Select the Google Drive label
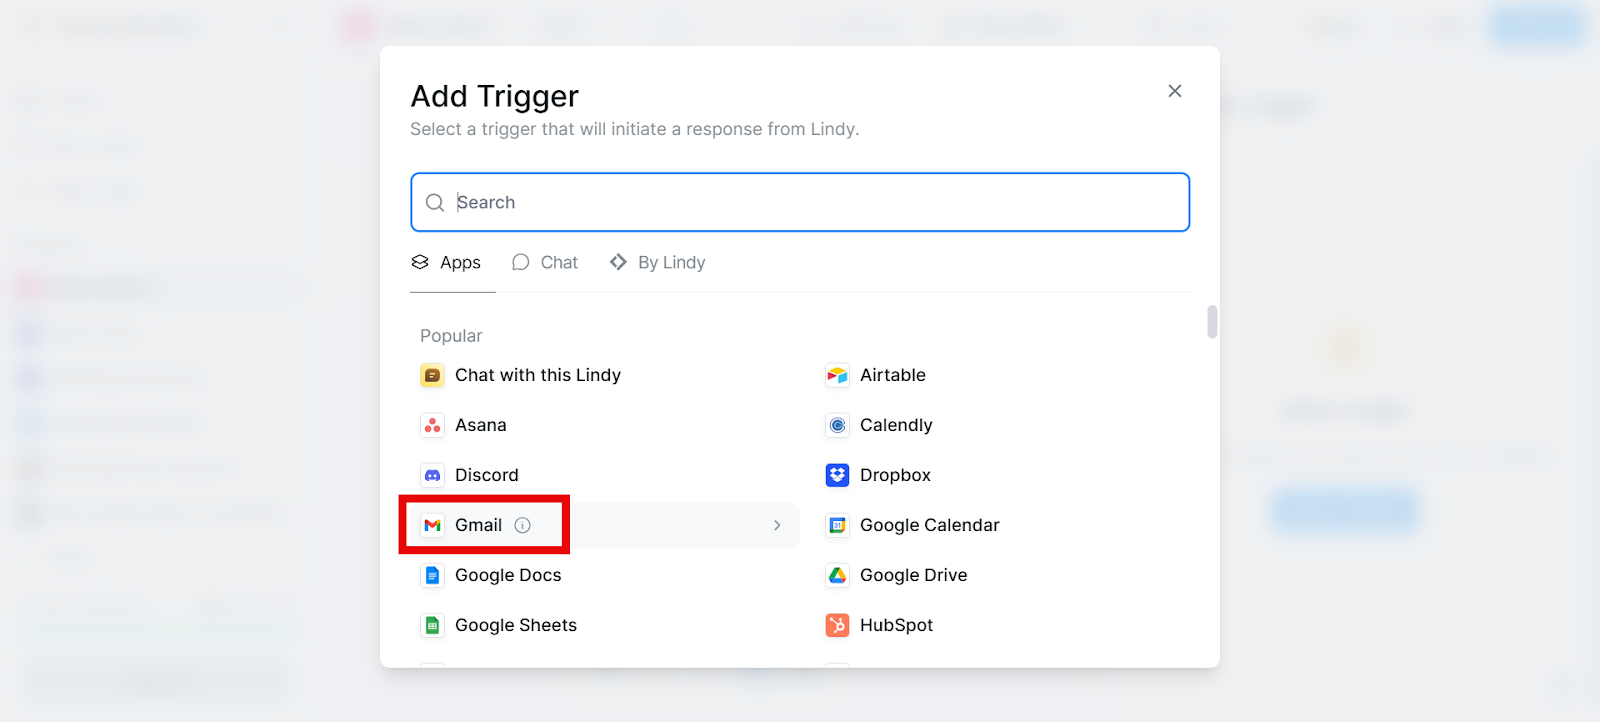Viewport: 1600px width, 722px height. point(914,575)
